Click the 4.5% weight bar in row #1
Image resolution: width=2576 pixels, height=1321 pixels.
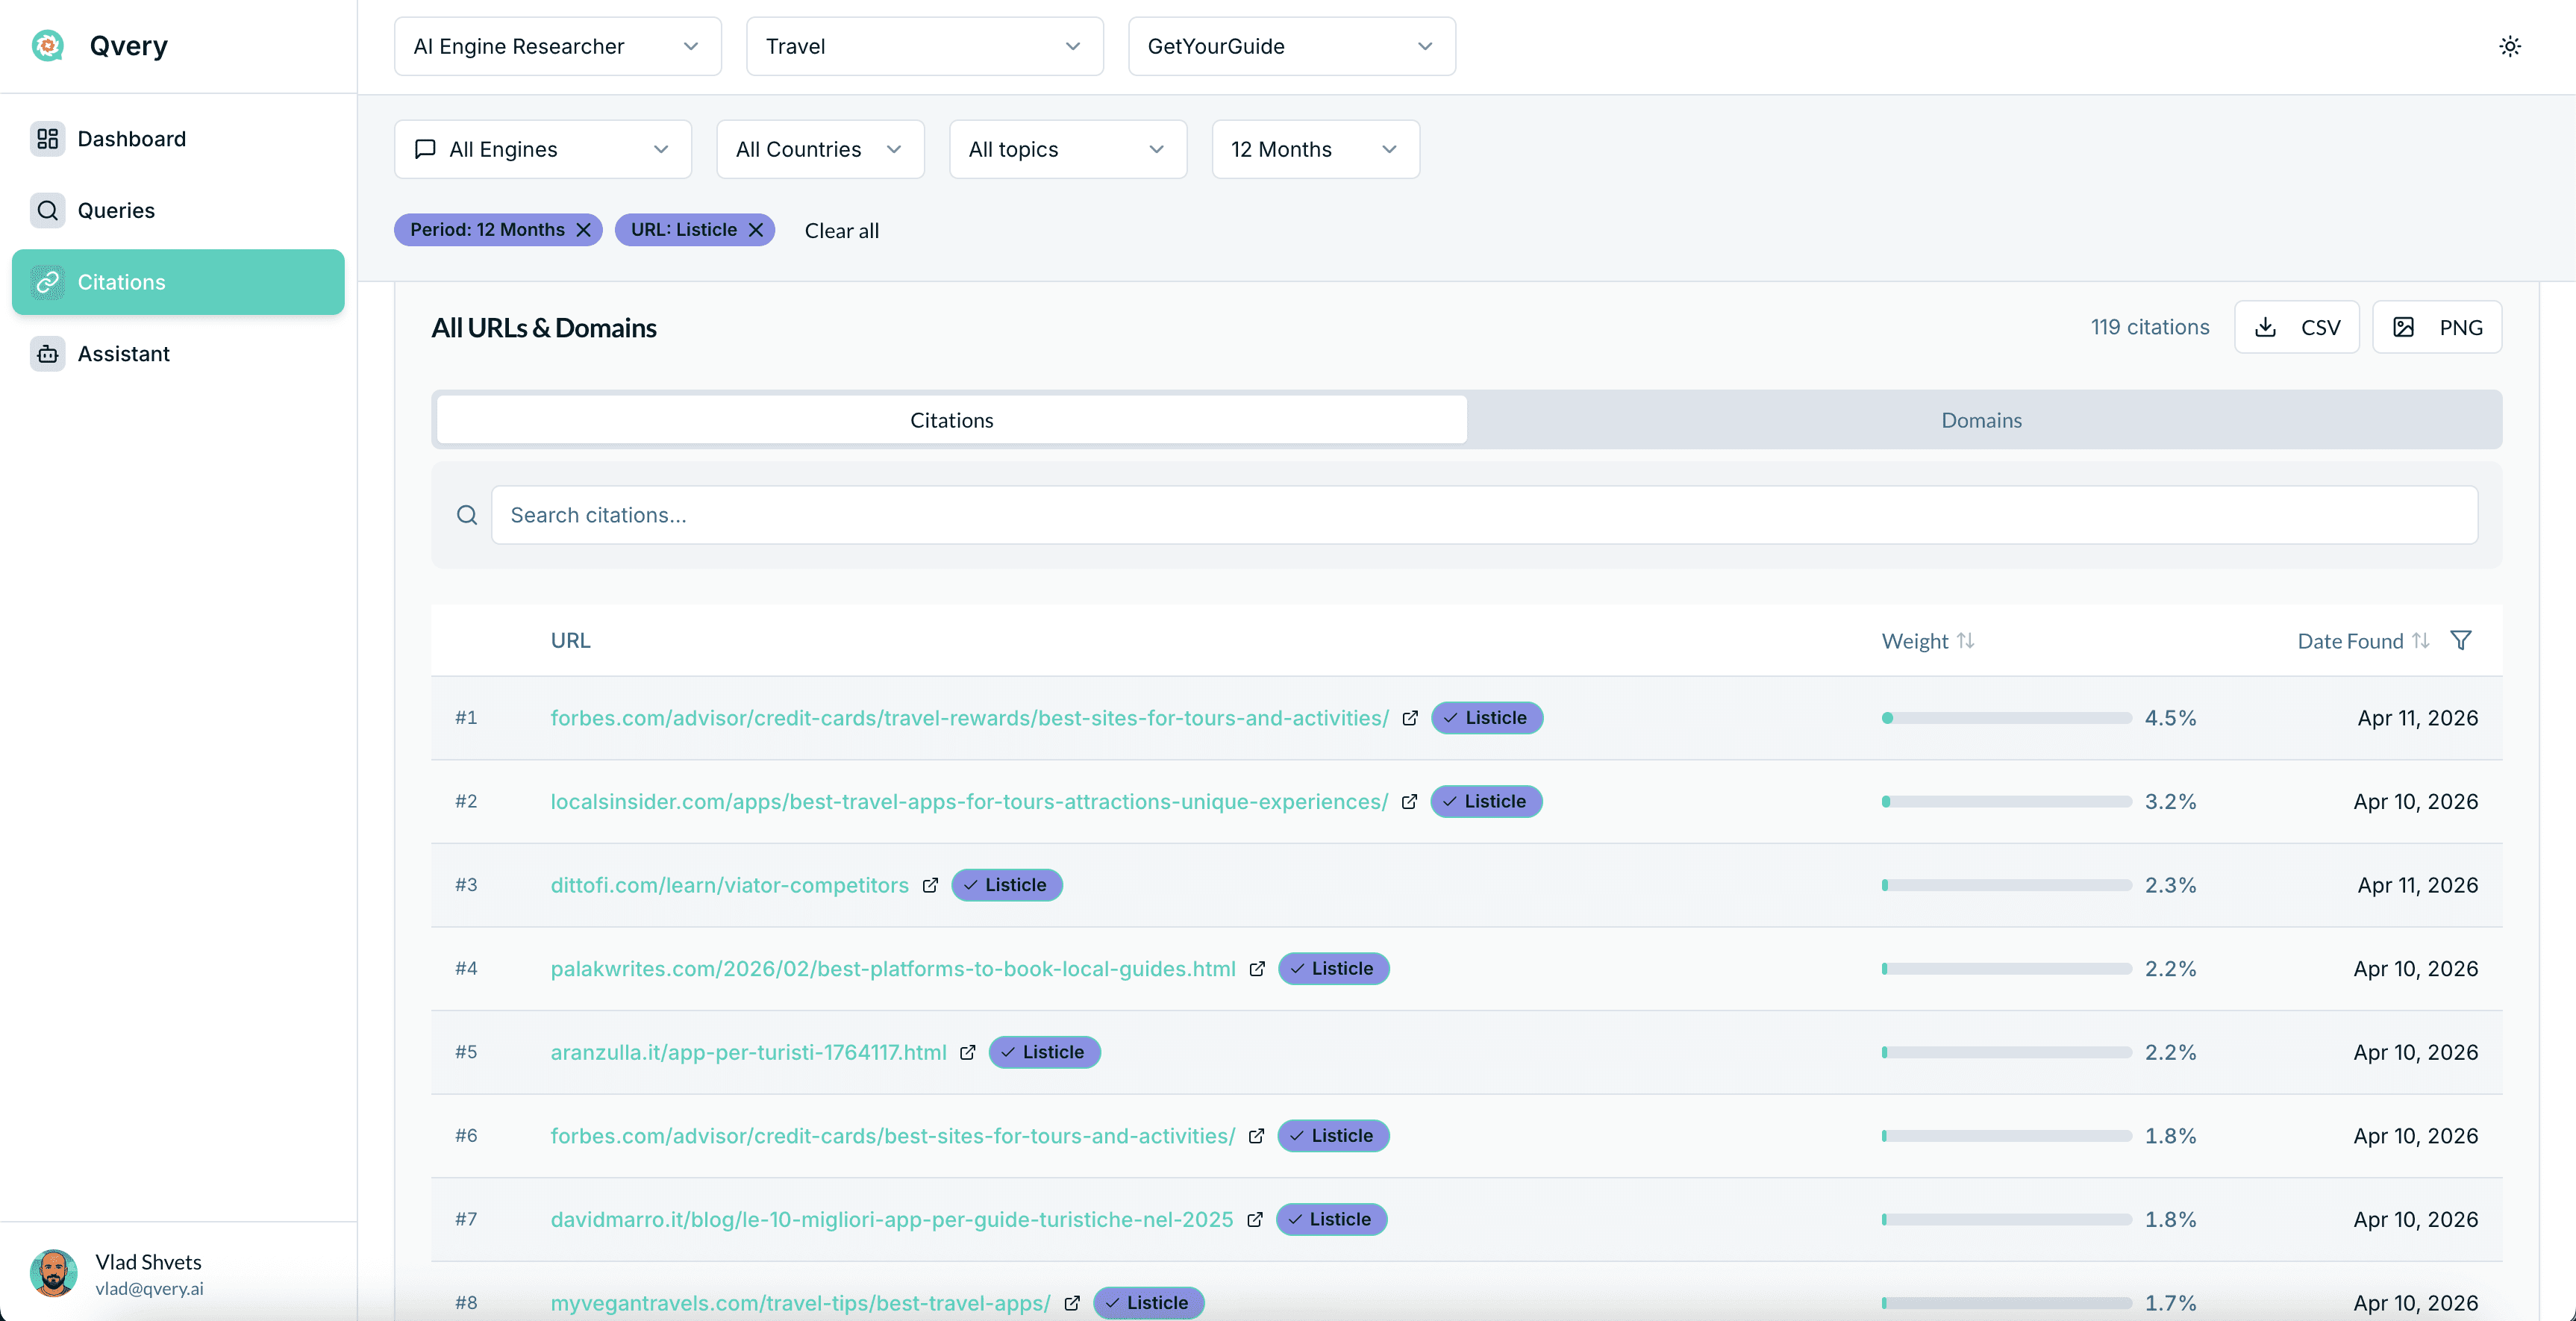[2006, 718]
